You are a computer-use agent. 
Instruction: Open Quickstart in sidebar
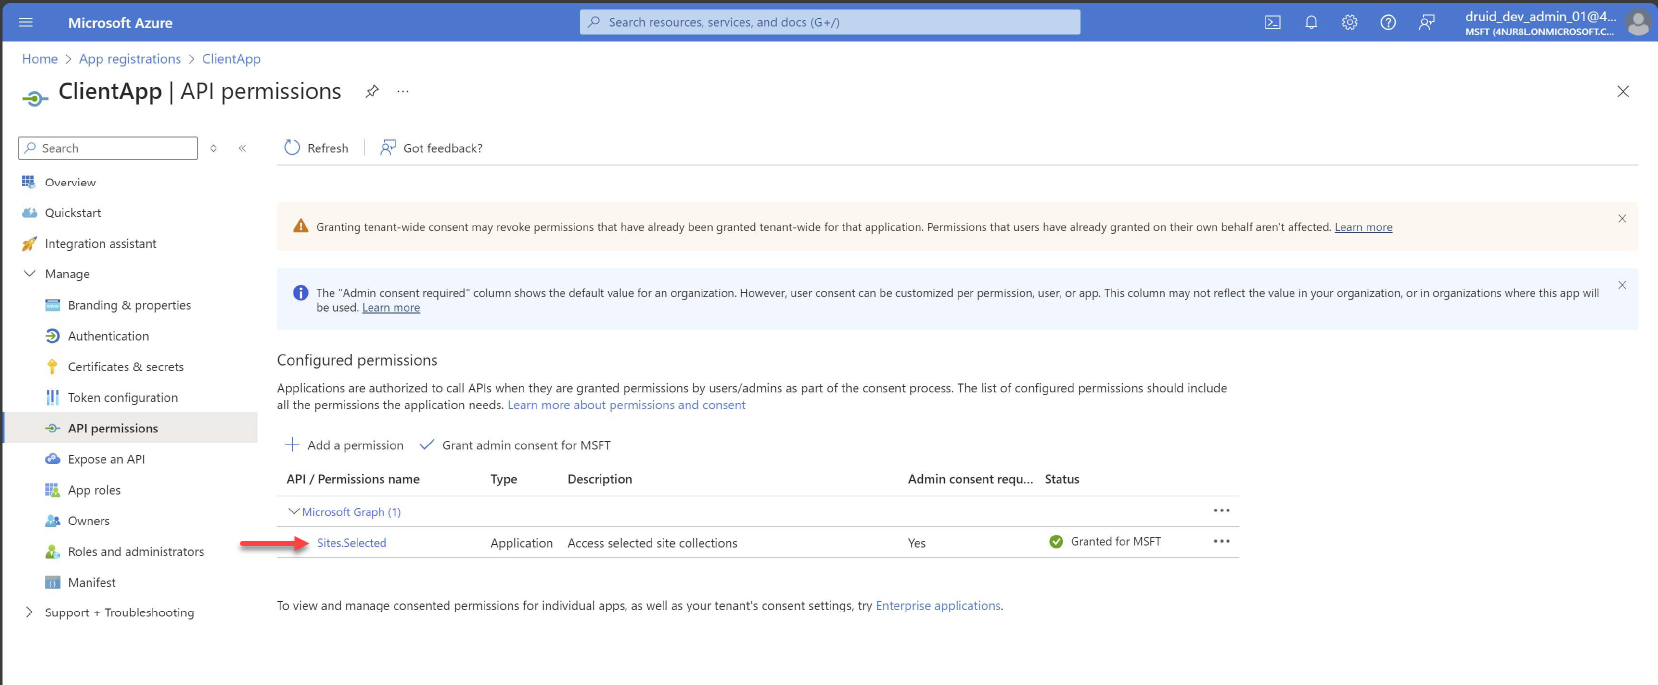pos(73,213)
